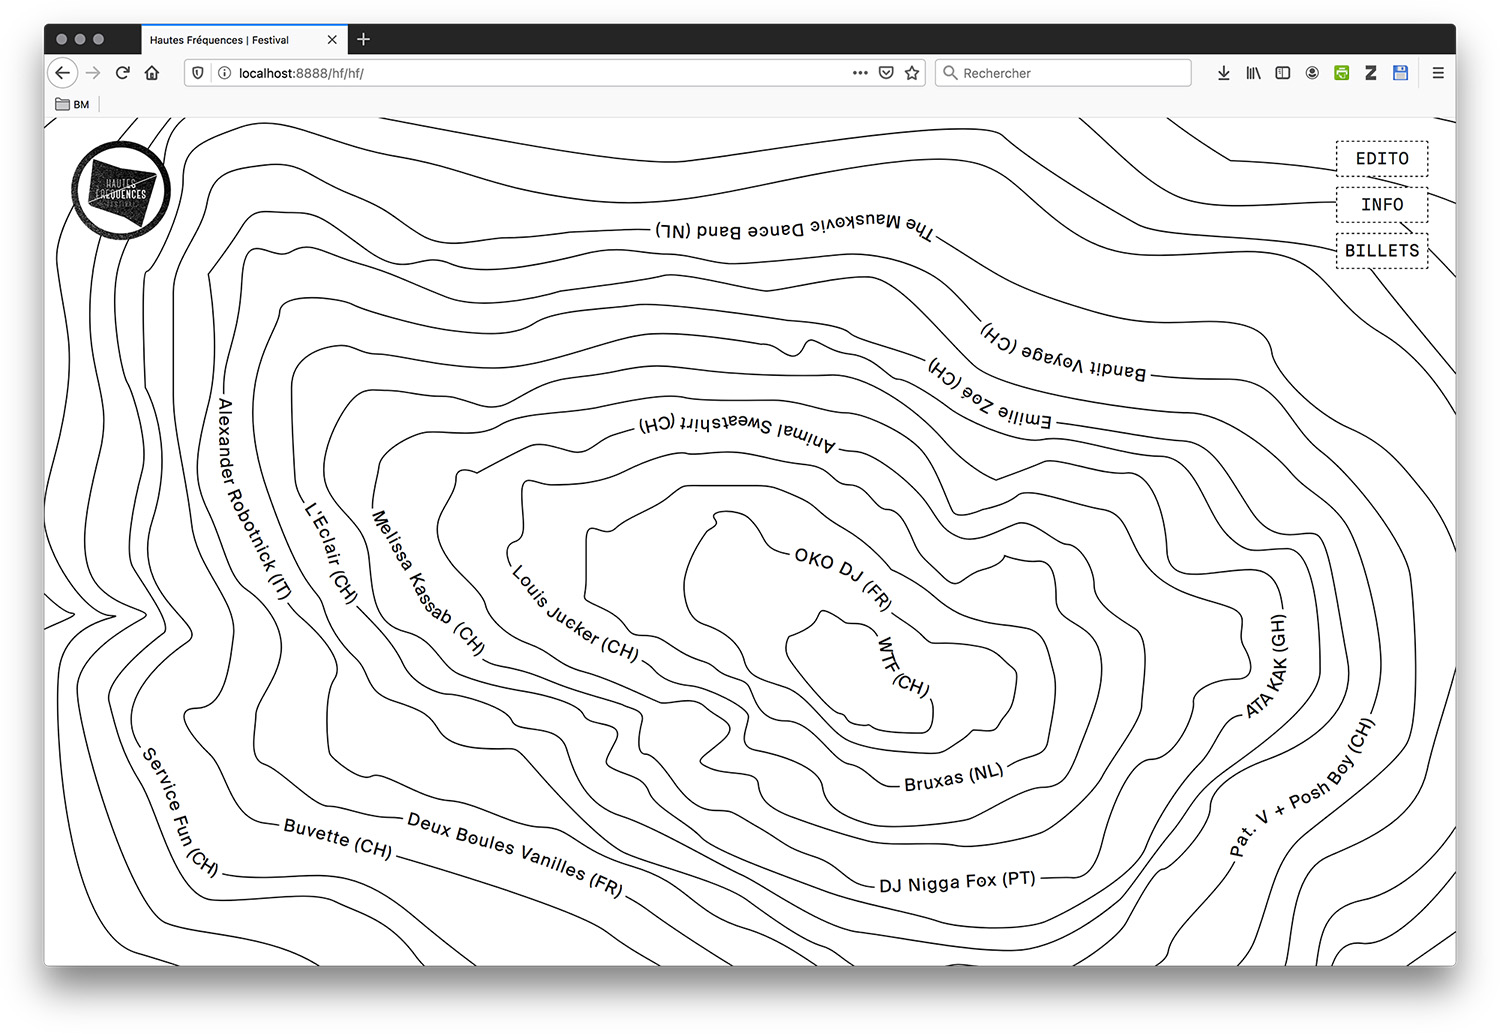The height and width of the screenshot is (1034, 1500).
Task: Open the page actions three-dot menu
Action: [x=860, y=73]
